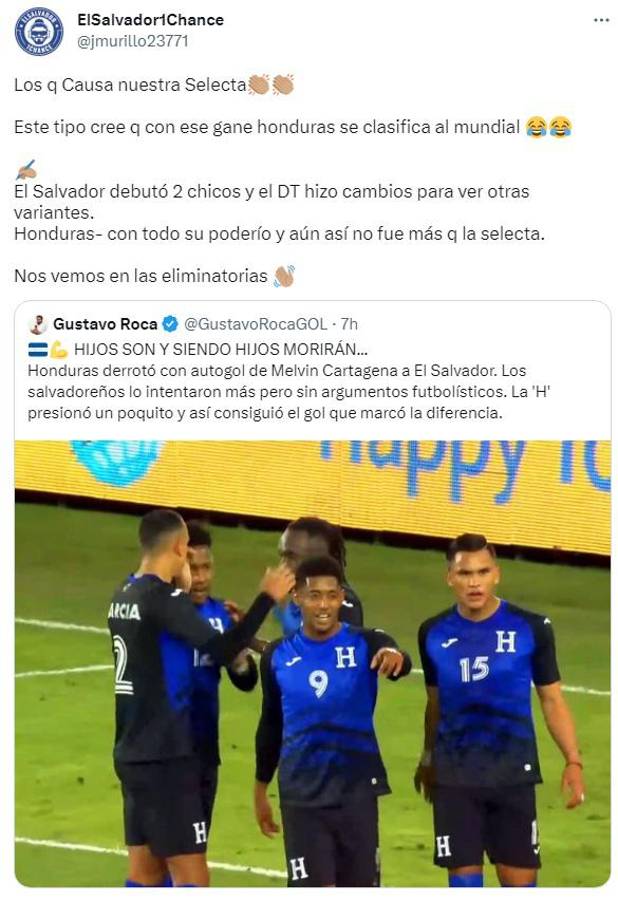Click the flexed bicep emoji in quoted tweet
Image resolution: width=618 pixels, height=900 pixels.
[x=58, y=350]
